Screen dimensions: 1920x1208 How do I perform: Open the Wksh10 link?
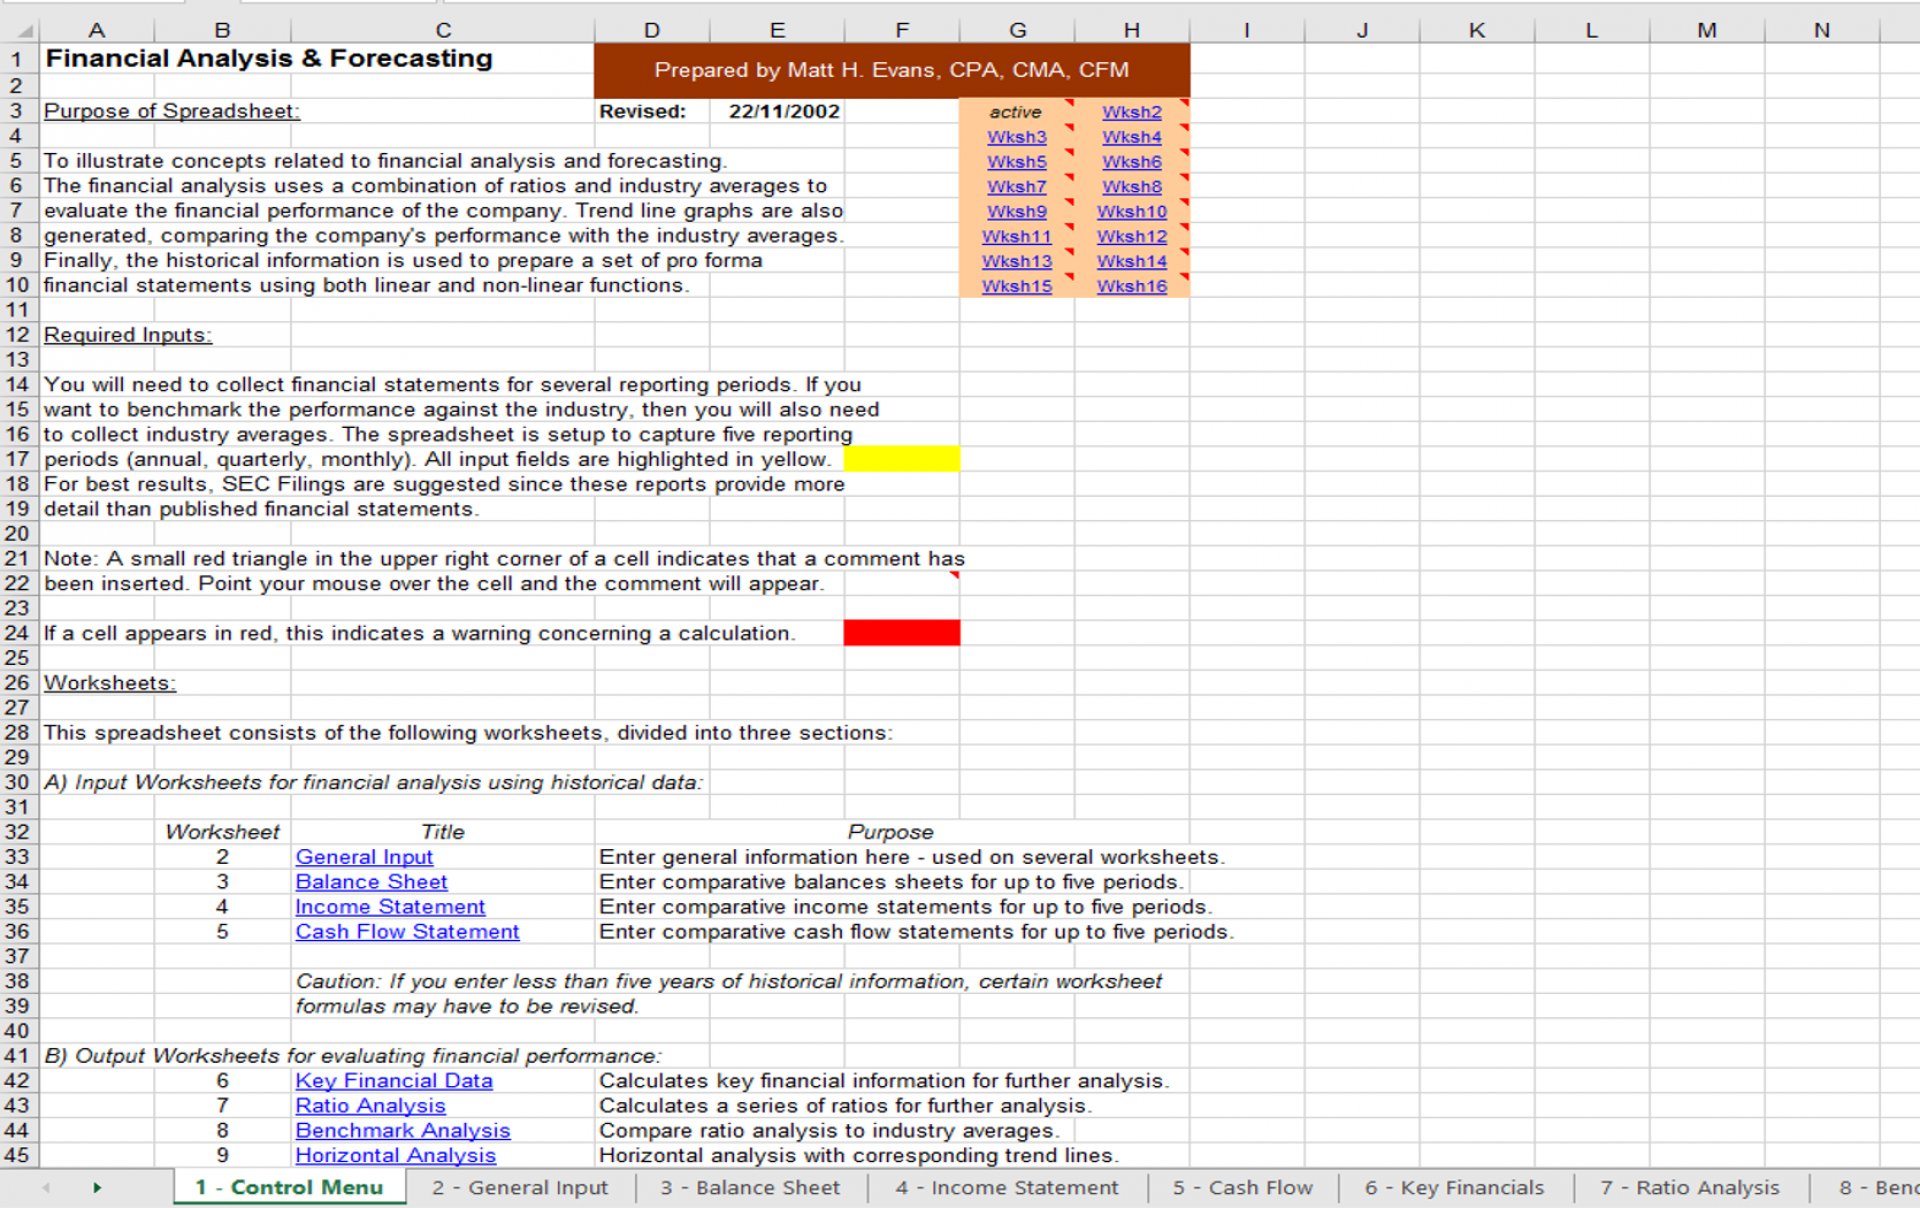click(1131, 212)
